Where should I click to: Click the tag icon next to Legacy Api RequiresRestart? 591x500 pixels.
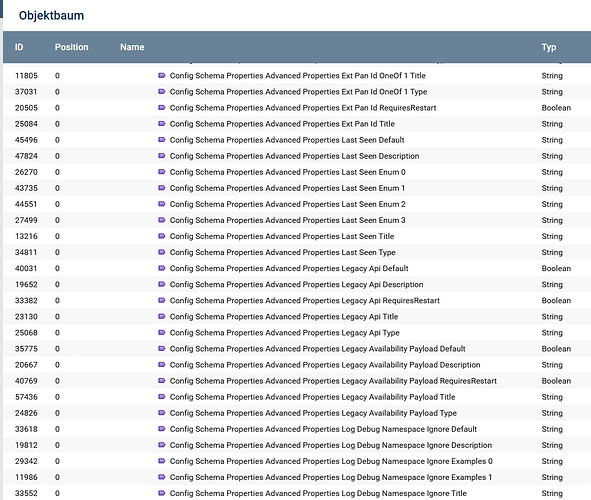[162, 300]
